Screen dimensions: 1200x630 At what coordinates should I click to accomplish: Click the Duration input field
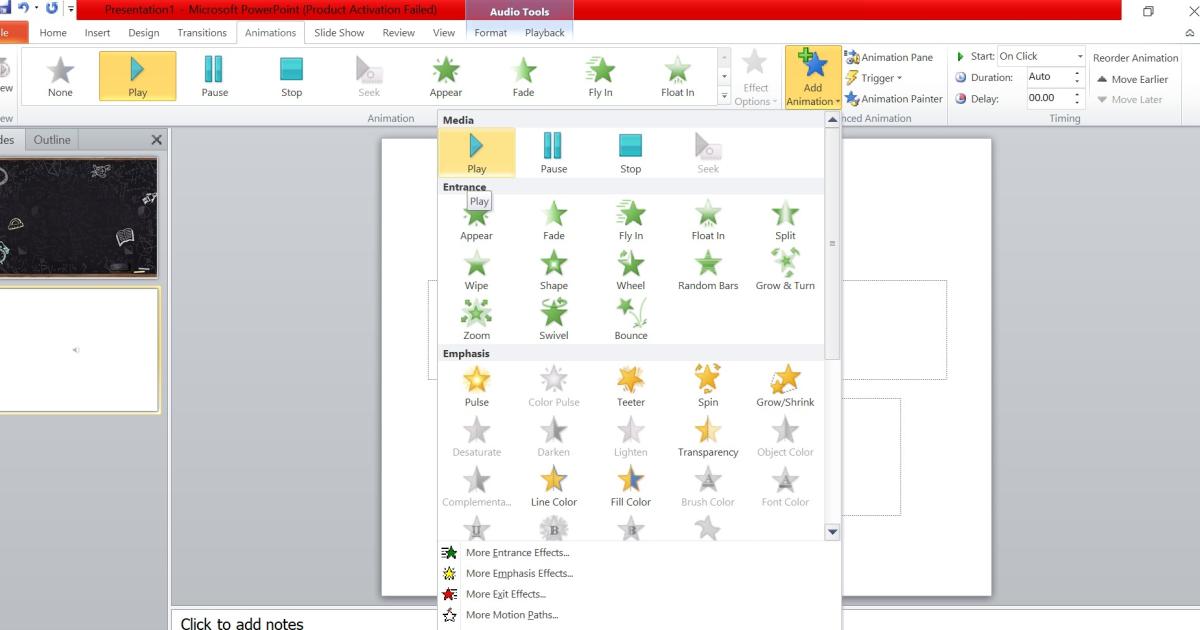[x=1048, y=77]
